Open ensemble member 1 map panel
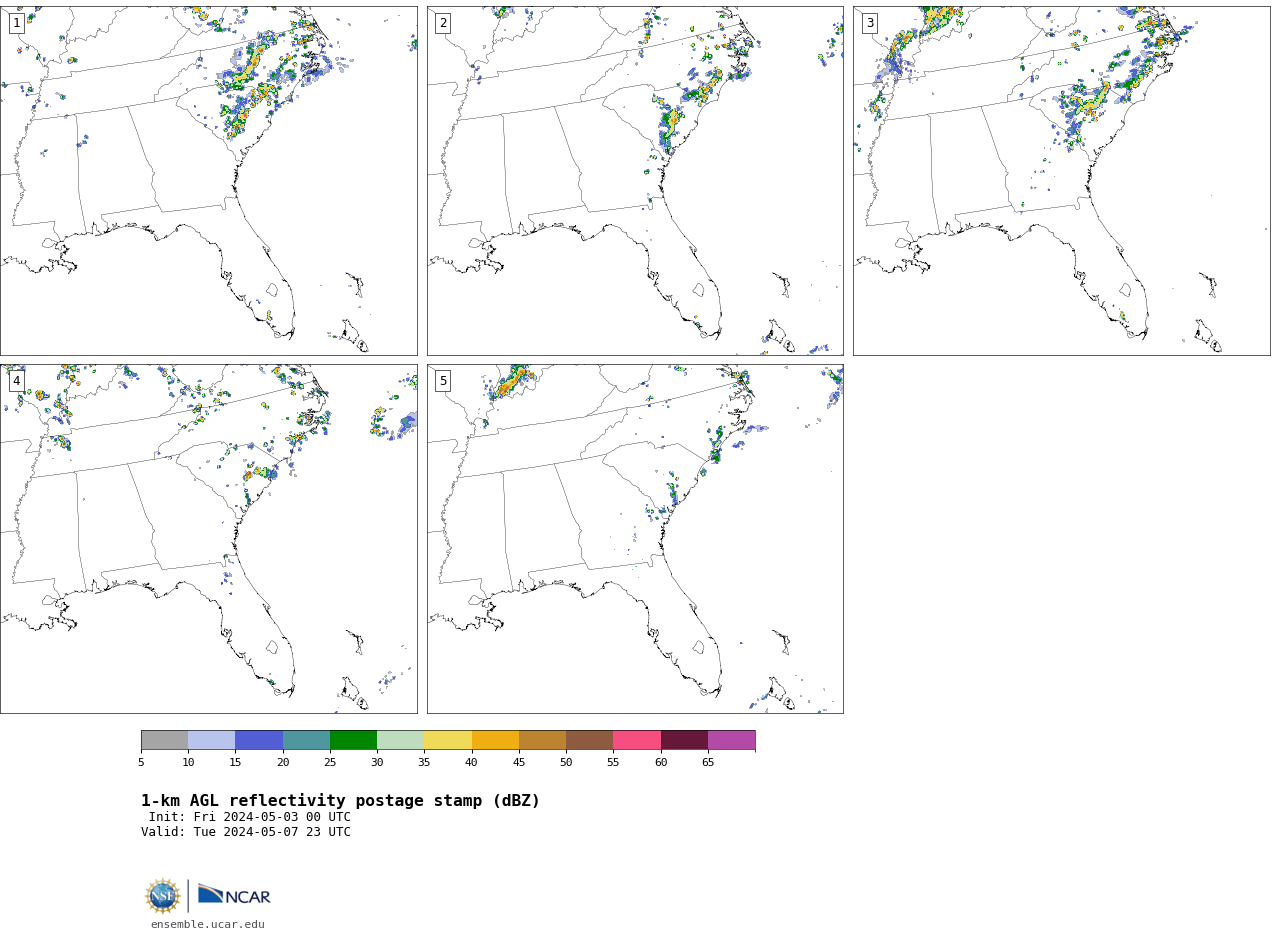1280x936 pixels. 209,181
